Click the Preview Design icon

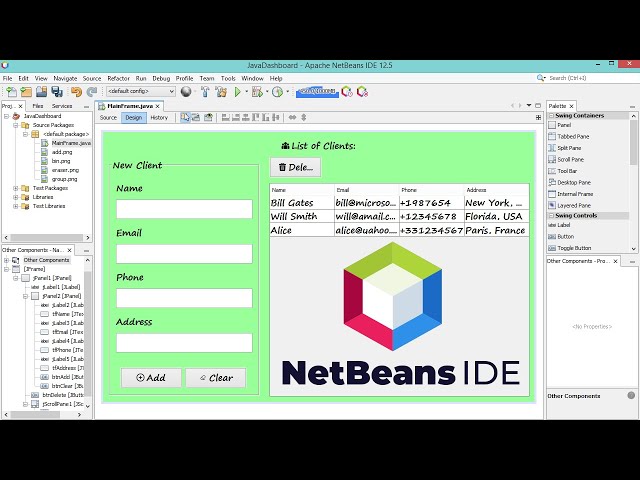pyautogui.click(x=208, y=118)
